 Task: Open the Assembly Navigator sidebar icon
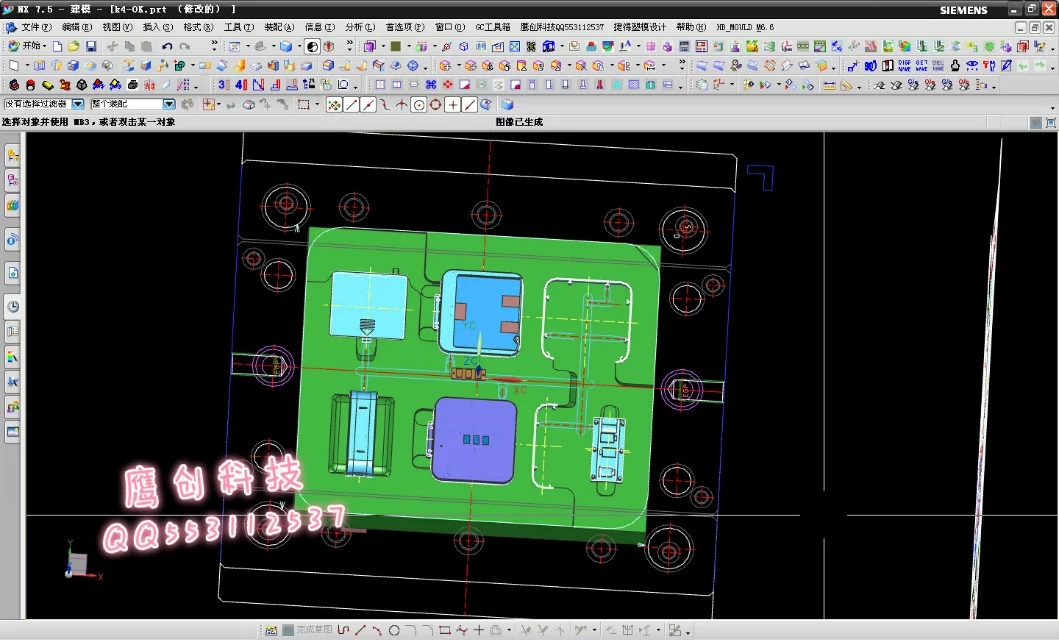[x=13, y=155]
